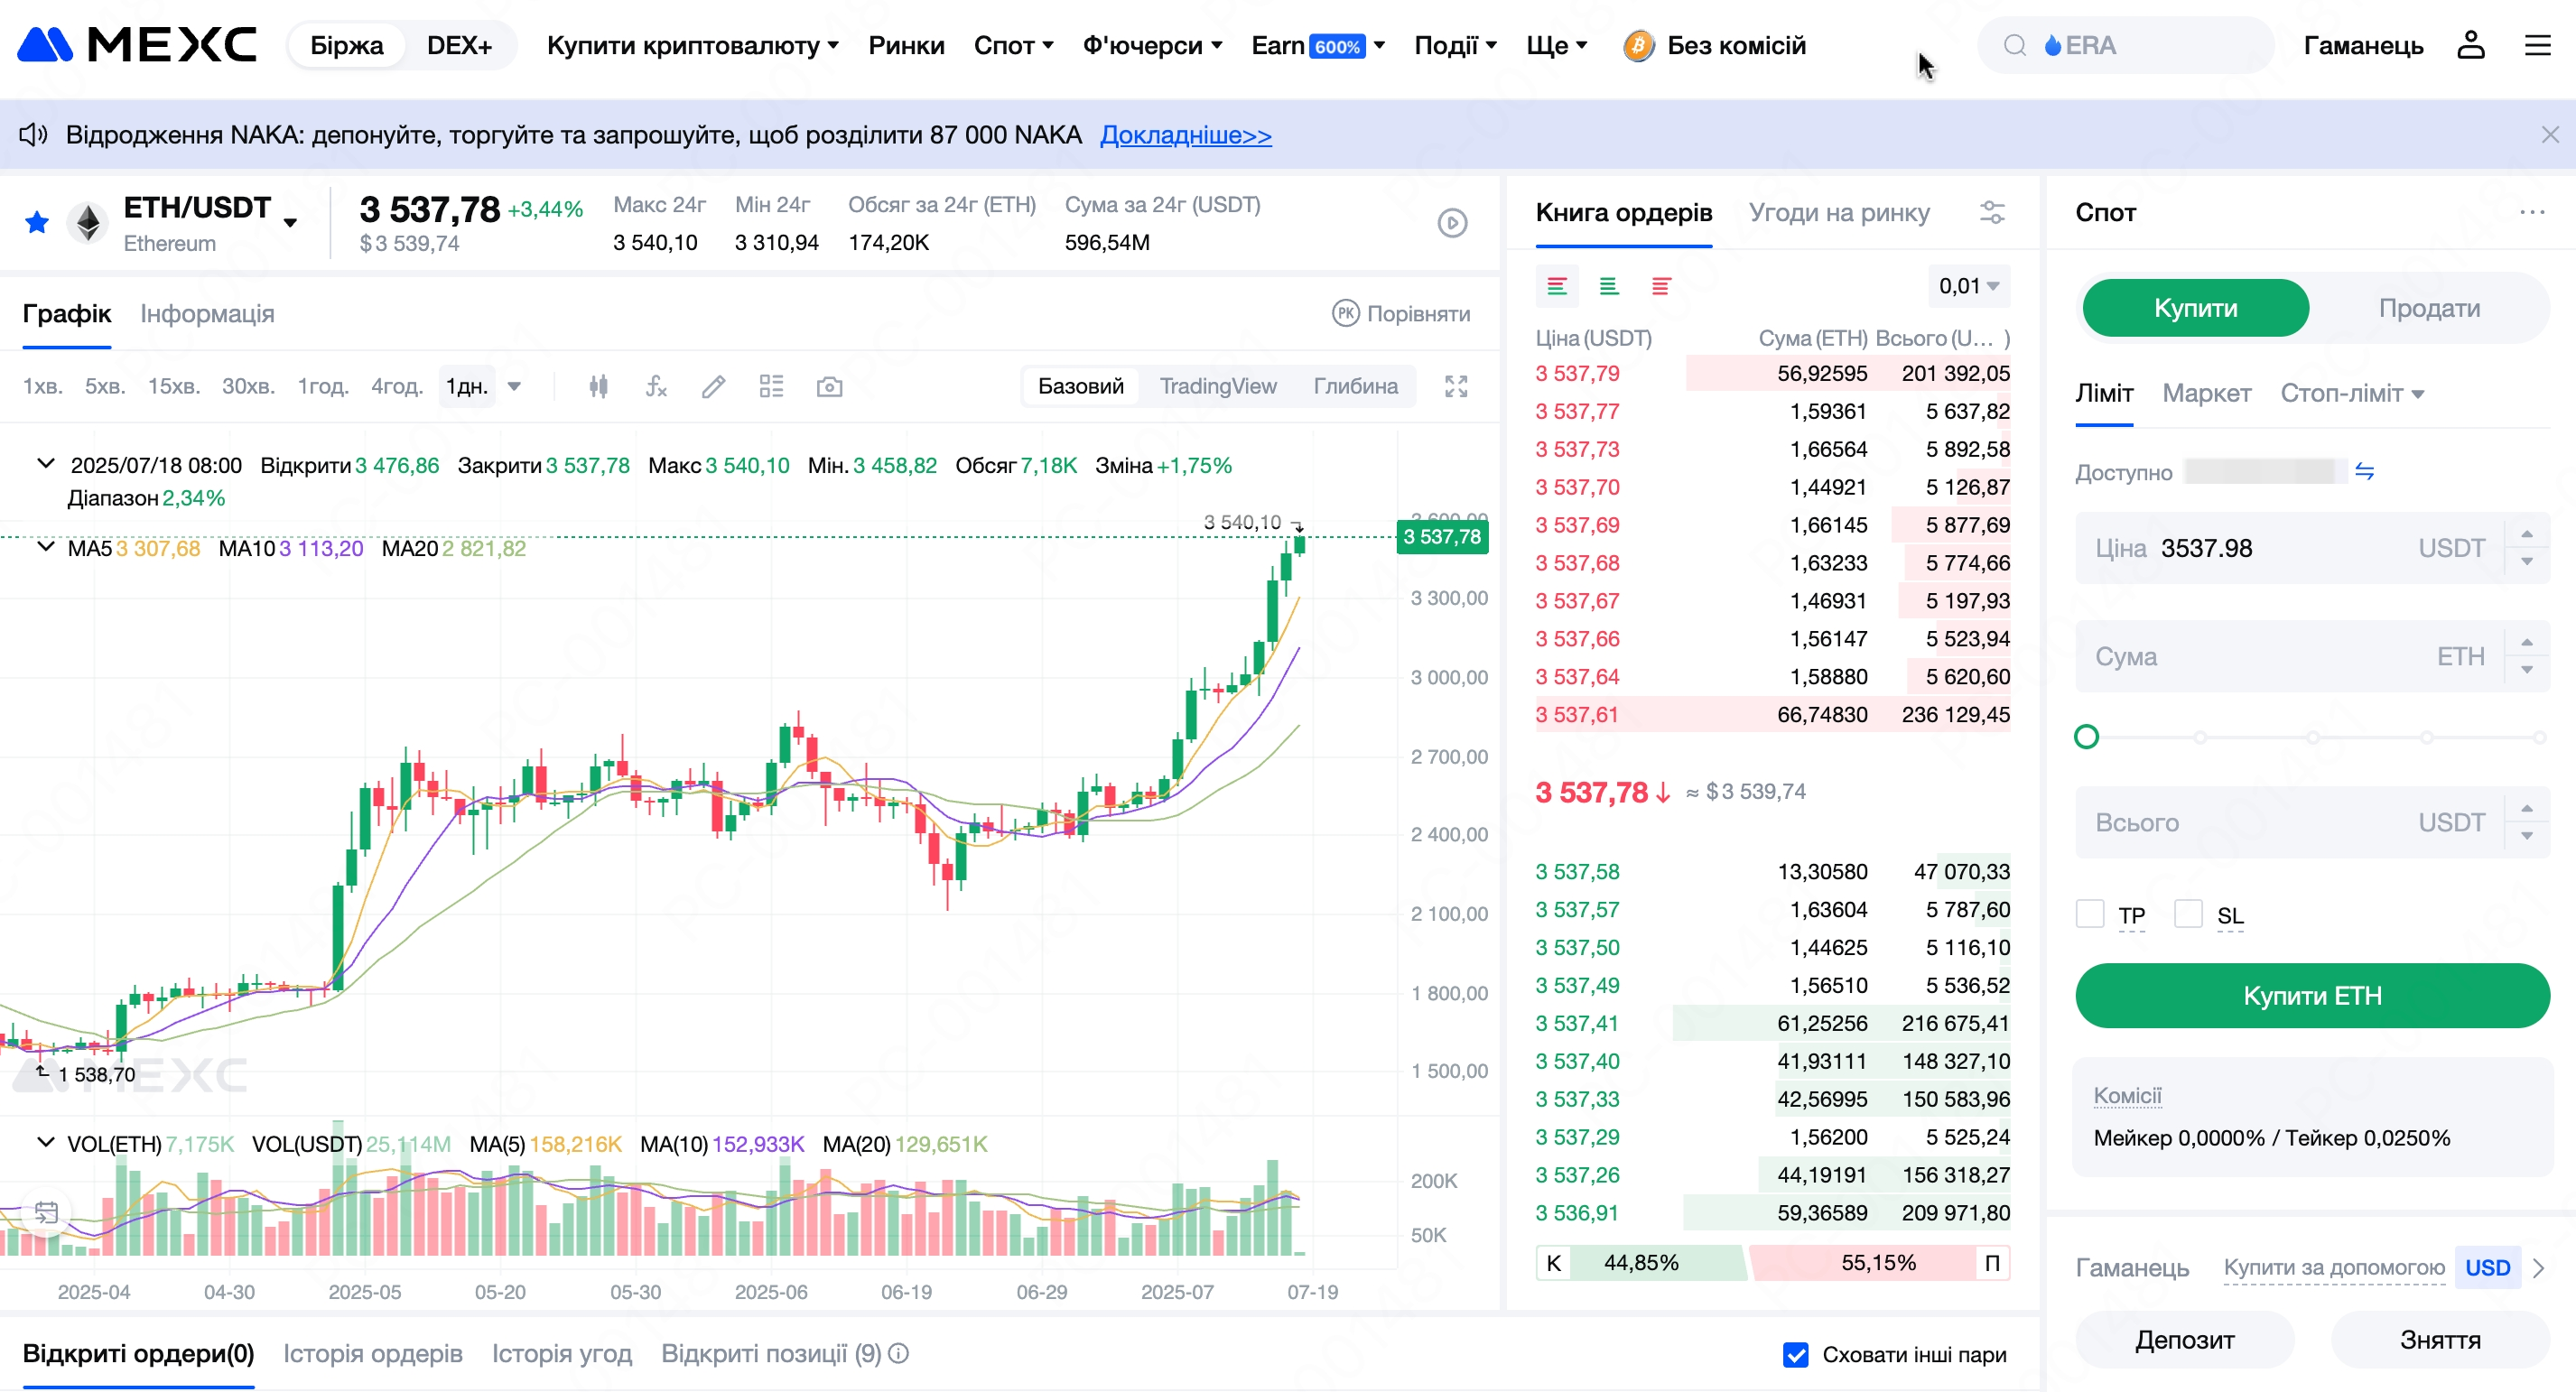Select the 4год. timeframe
Screen dimensions: 2576x1392
397,386
